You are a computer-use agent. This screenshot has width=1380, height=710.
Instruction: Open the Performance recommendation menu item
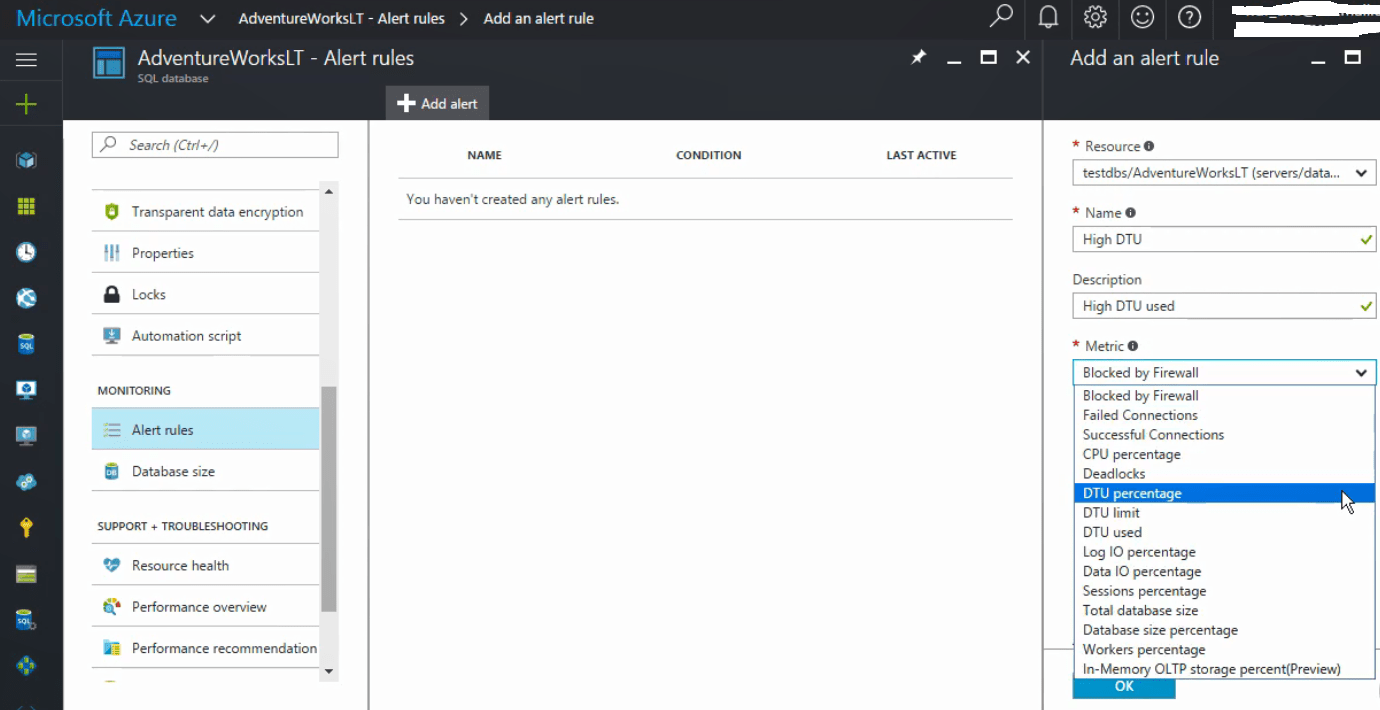206,648
